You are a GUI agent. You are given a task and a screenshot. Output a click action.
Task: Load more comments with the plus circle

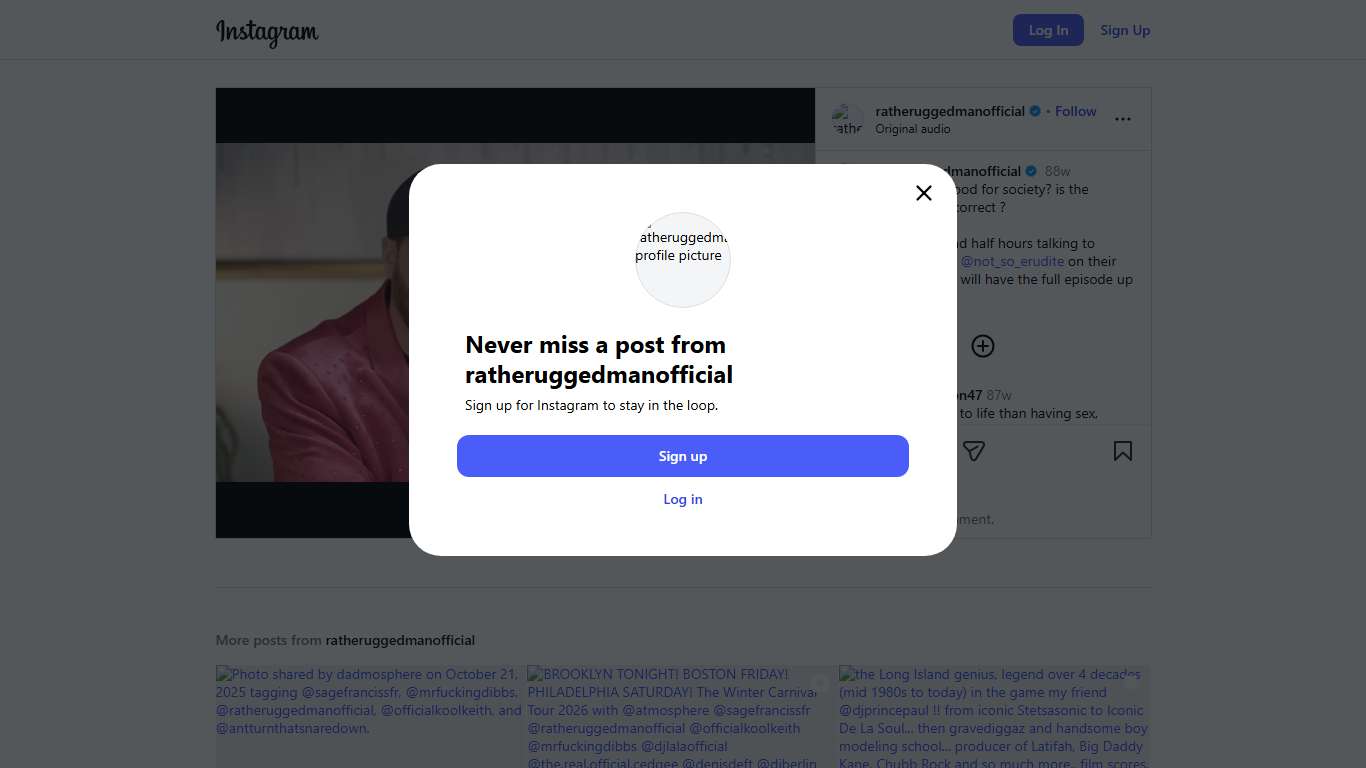pos(983,346)
